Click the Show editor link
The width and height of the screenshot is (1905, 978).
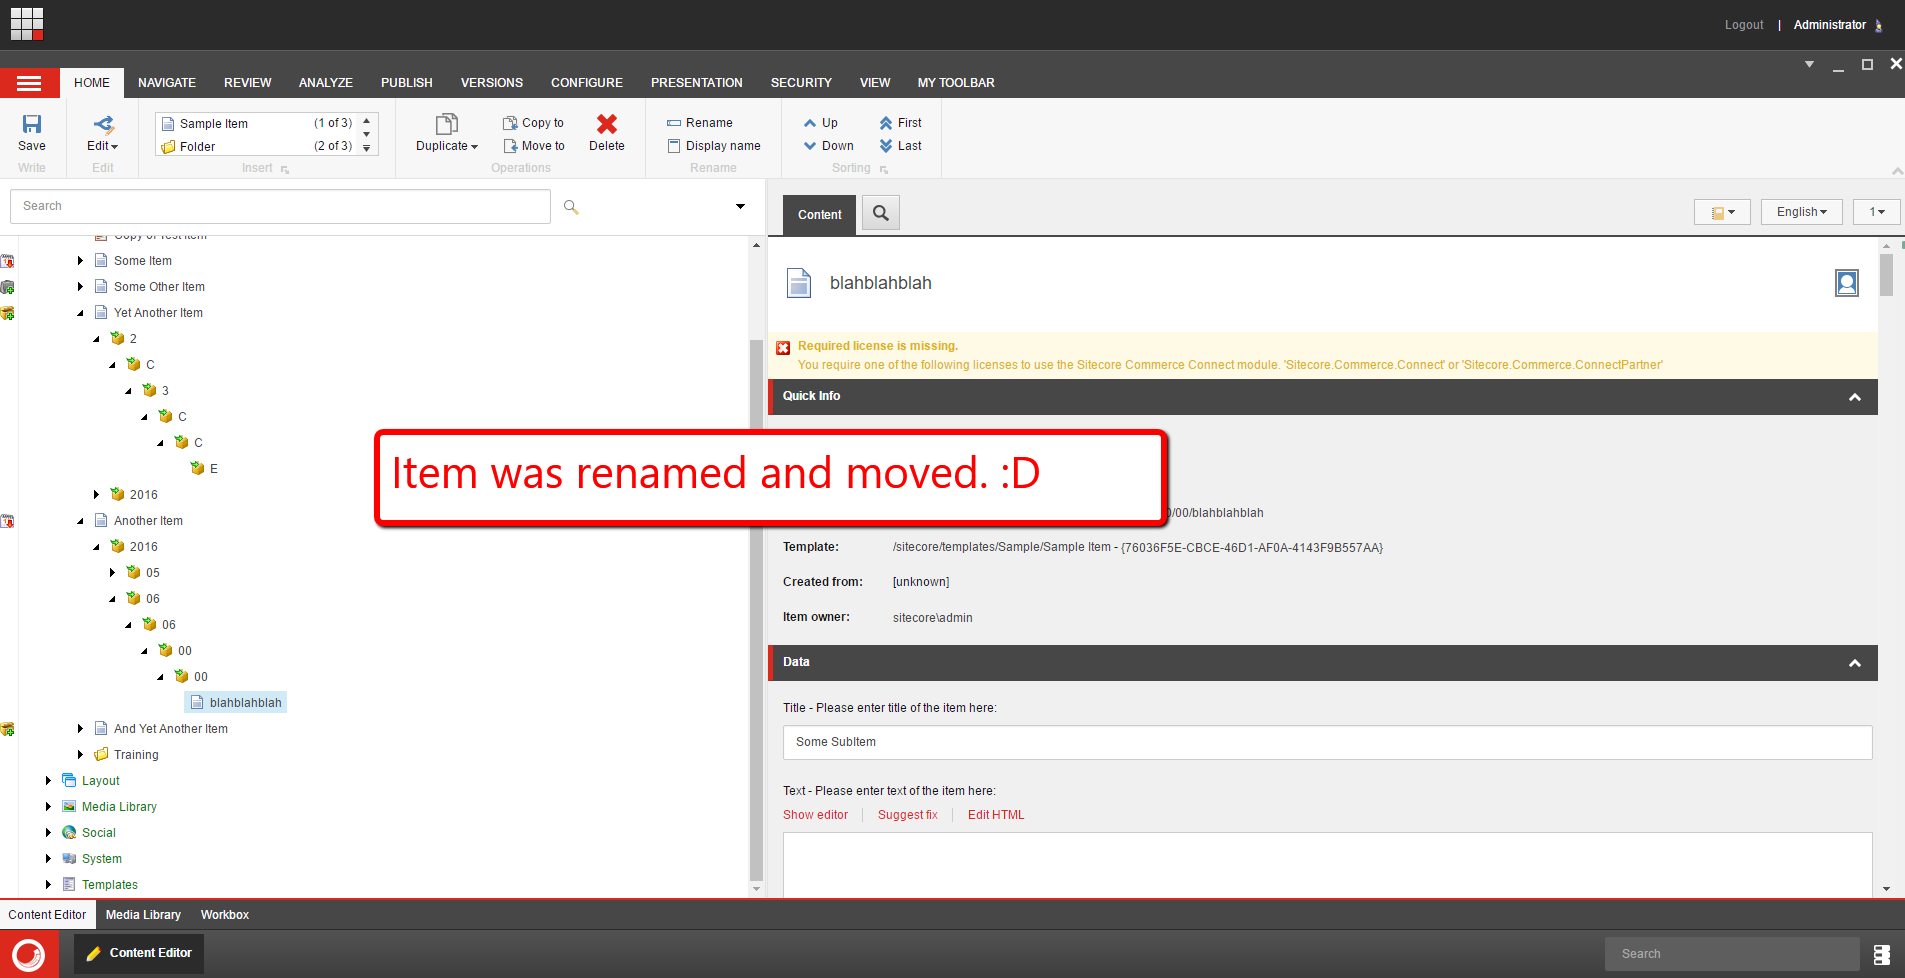pyautogui.click(x=815, y=815)
